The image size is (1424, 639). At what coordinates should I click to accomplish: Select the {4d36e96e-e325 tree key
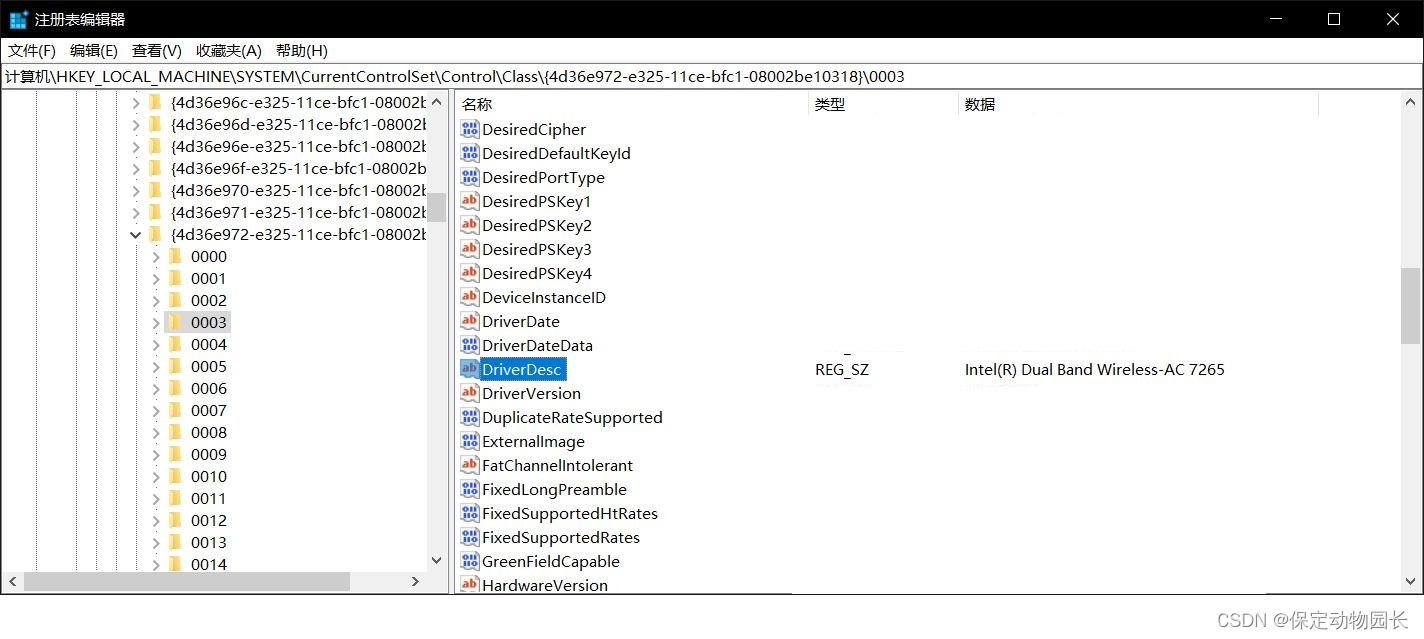click(x=298, y=146)
